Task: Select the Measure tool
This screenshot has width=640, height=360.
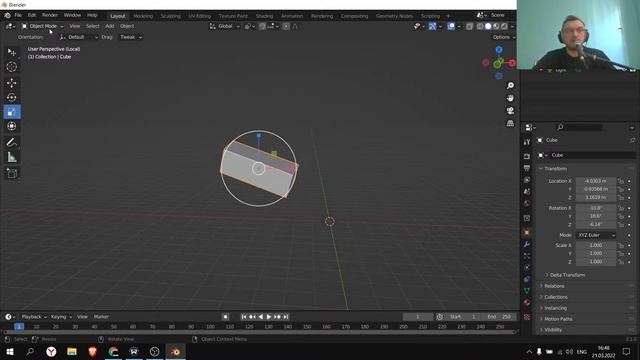Action: tap(12, 157)
